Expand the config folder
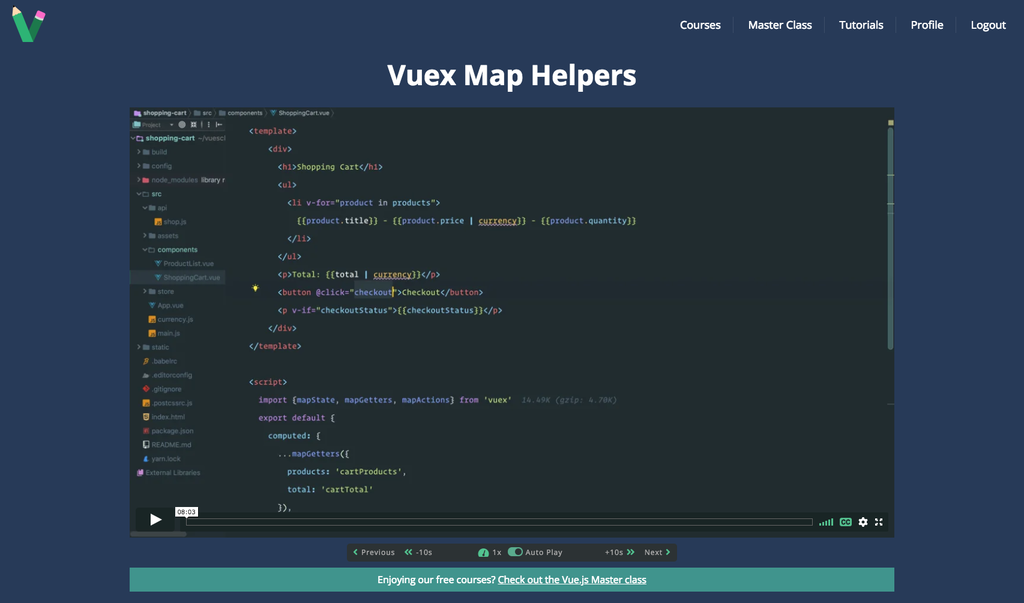Viewport: 1024px width, 603px height. click(138, 166)
